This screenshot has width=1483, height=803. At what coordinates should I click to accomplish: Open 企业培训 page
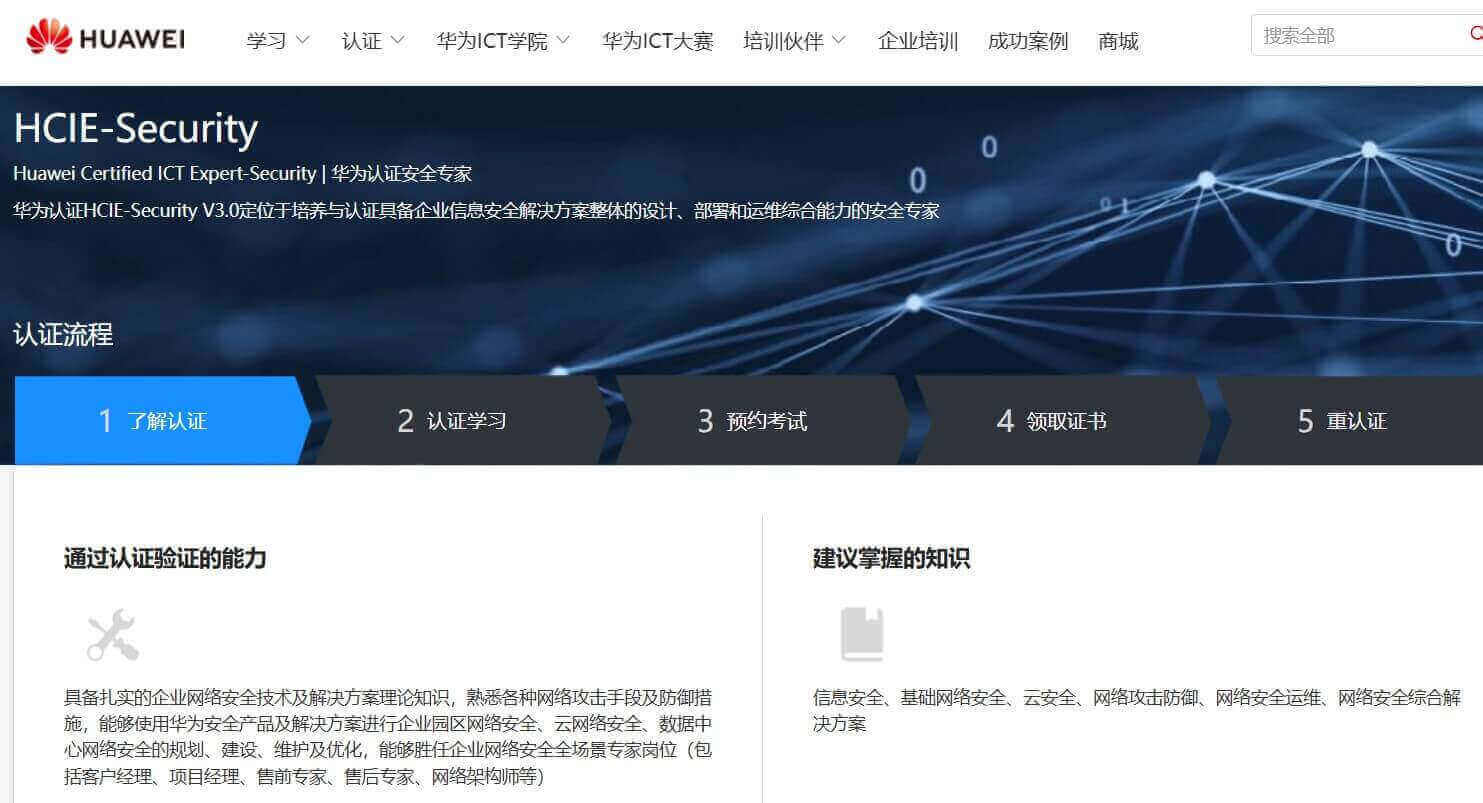click(x=918, y=41)
